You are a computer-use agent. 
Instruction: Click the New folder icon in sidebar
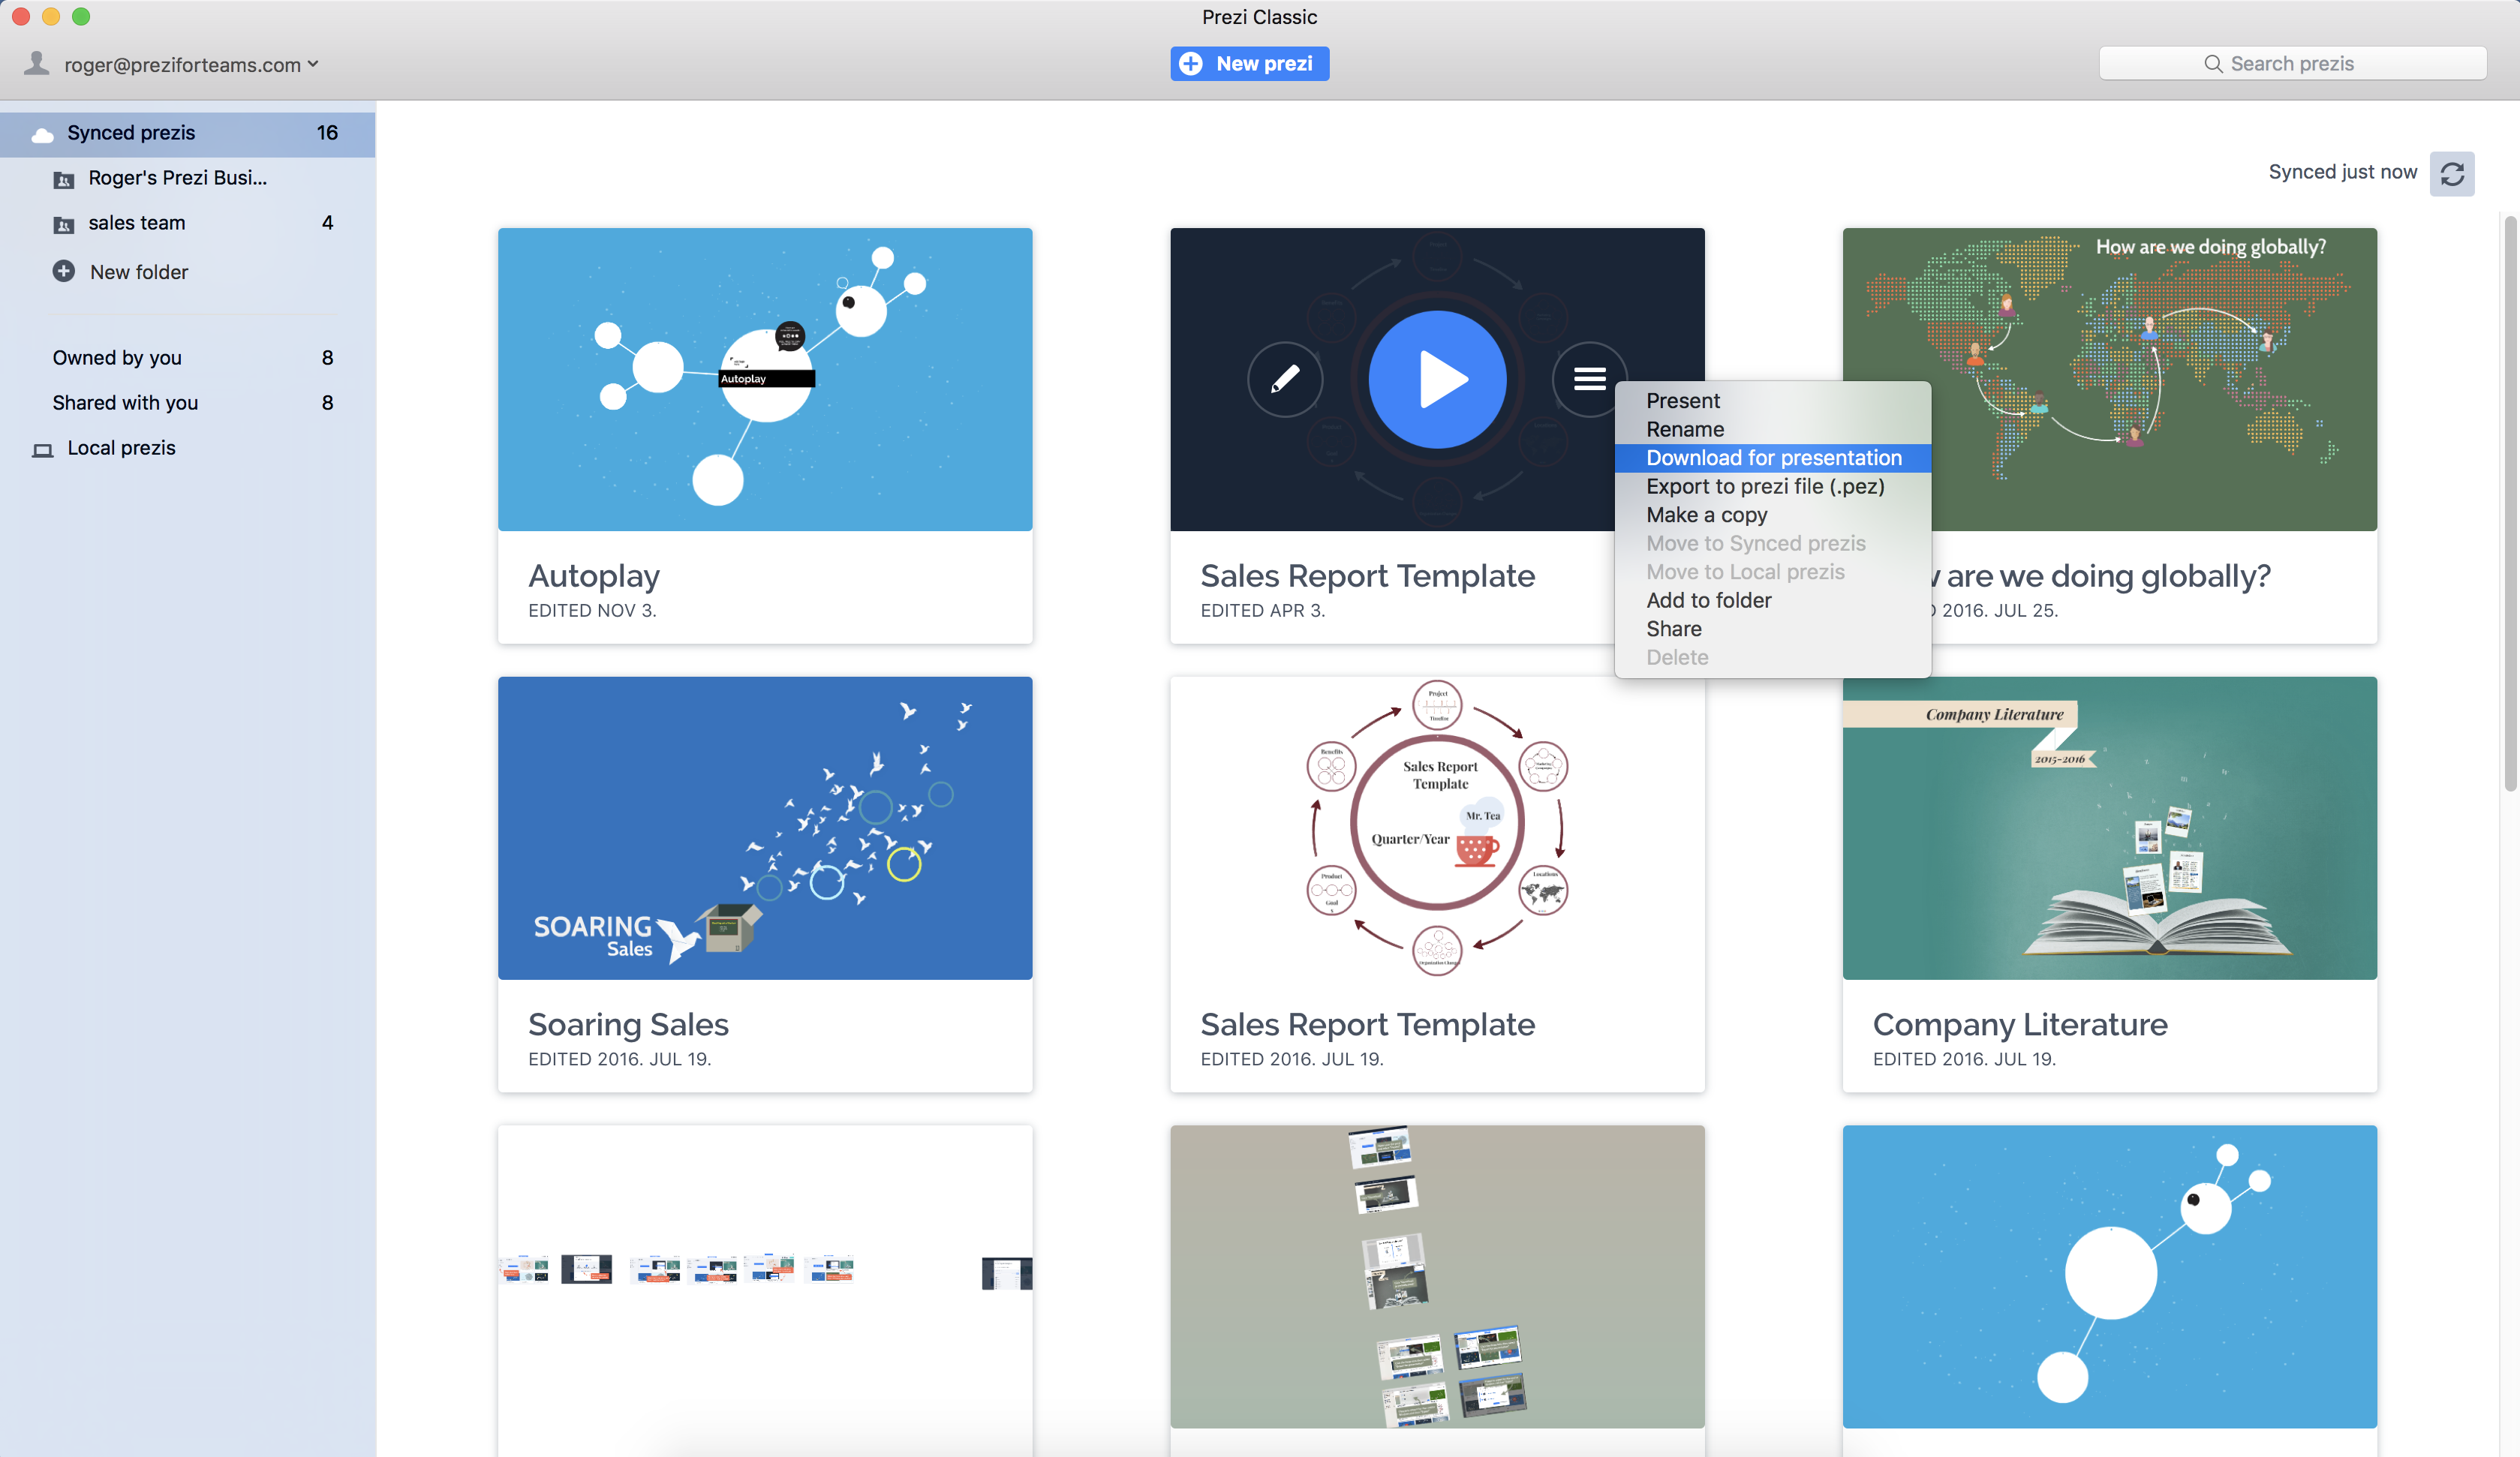pyautogui.click(x=61, y=271)
